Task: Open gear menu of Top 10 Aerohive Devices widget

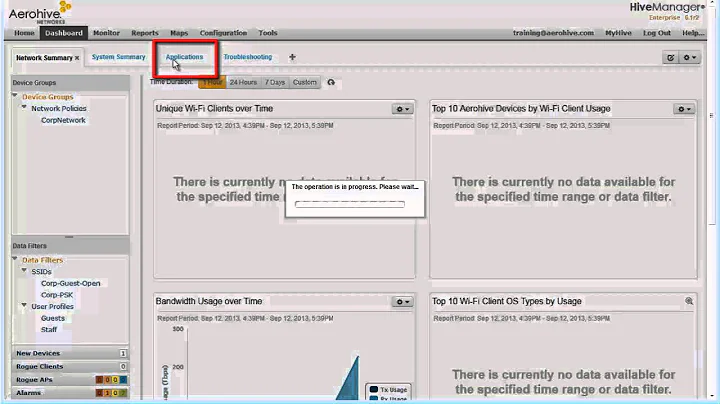Action: tap(684, 109)
